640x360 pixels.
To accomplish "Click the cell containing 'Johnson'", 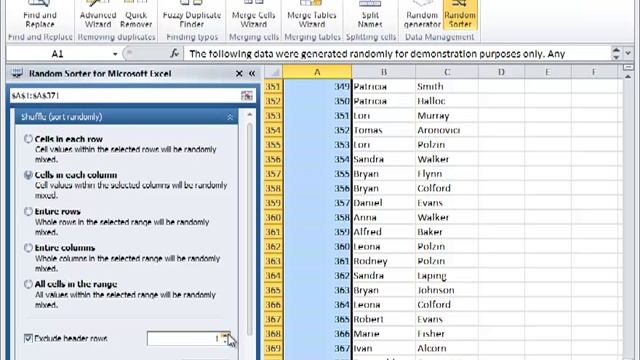I will pyautogui.click(x=447, y=290).
